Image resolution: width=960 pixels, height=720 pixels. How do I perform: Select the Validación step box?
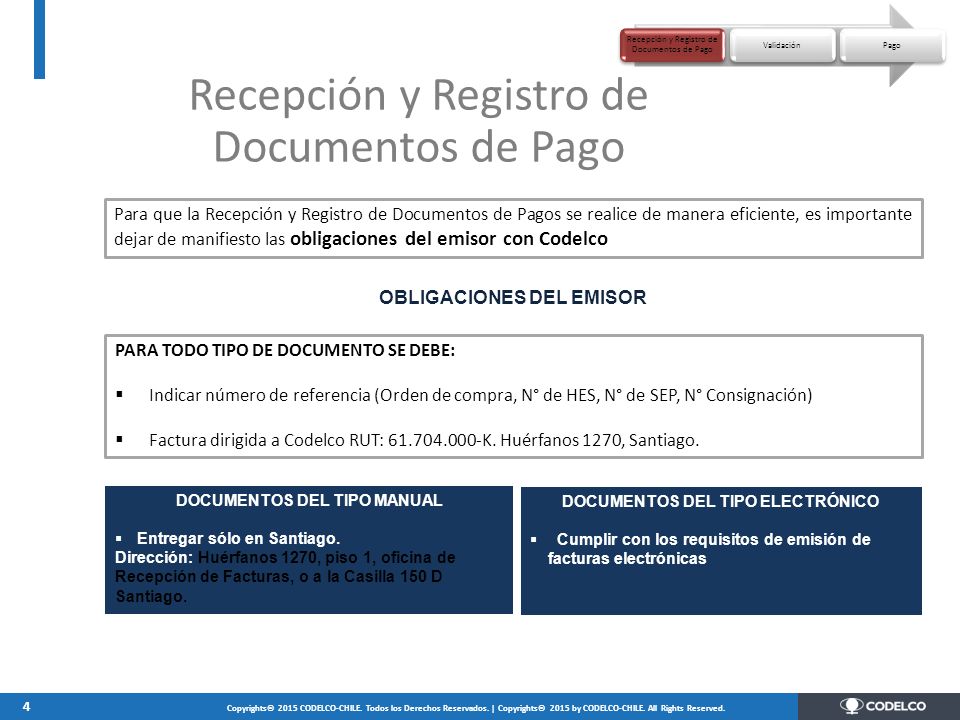(x=782, y=45)
